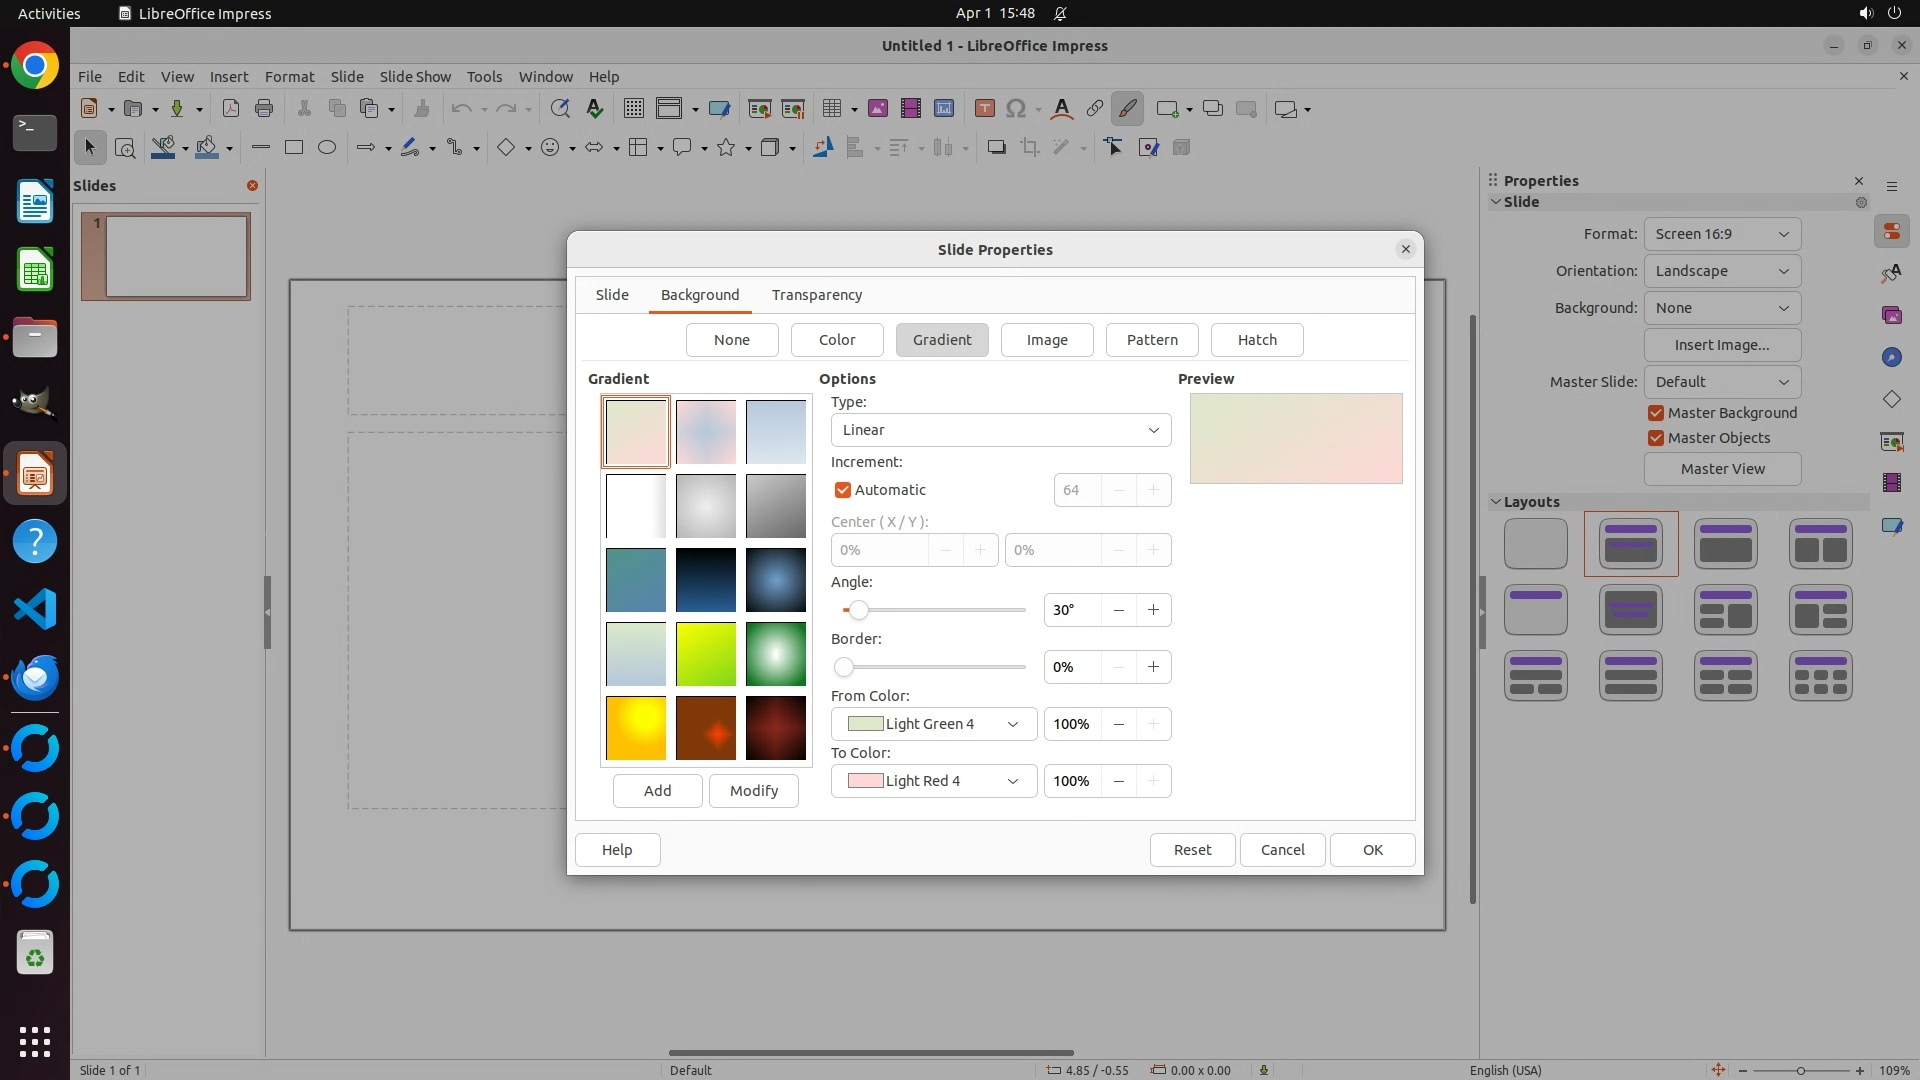Open LibreOffice Calc from the dock

(x=35, y=270)
